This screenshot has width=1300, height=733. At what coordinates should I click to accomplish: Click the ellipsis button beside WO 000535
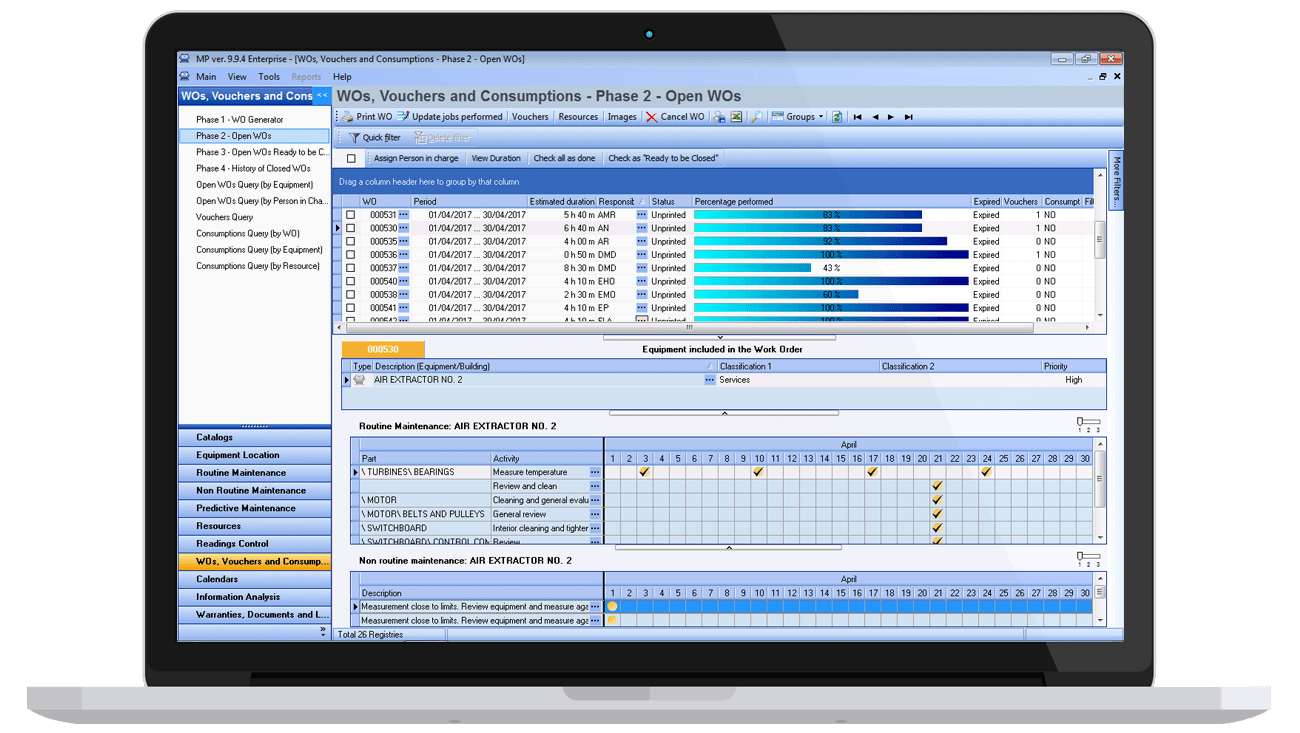[404, 241]
